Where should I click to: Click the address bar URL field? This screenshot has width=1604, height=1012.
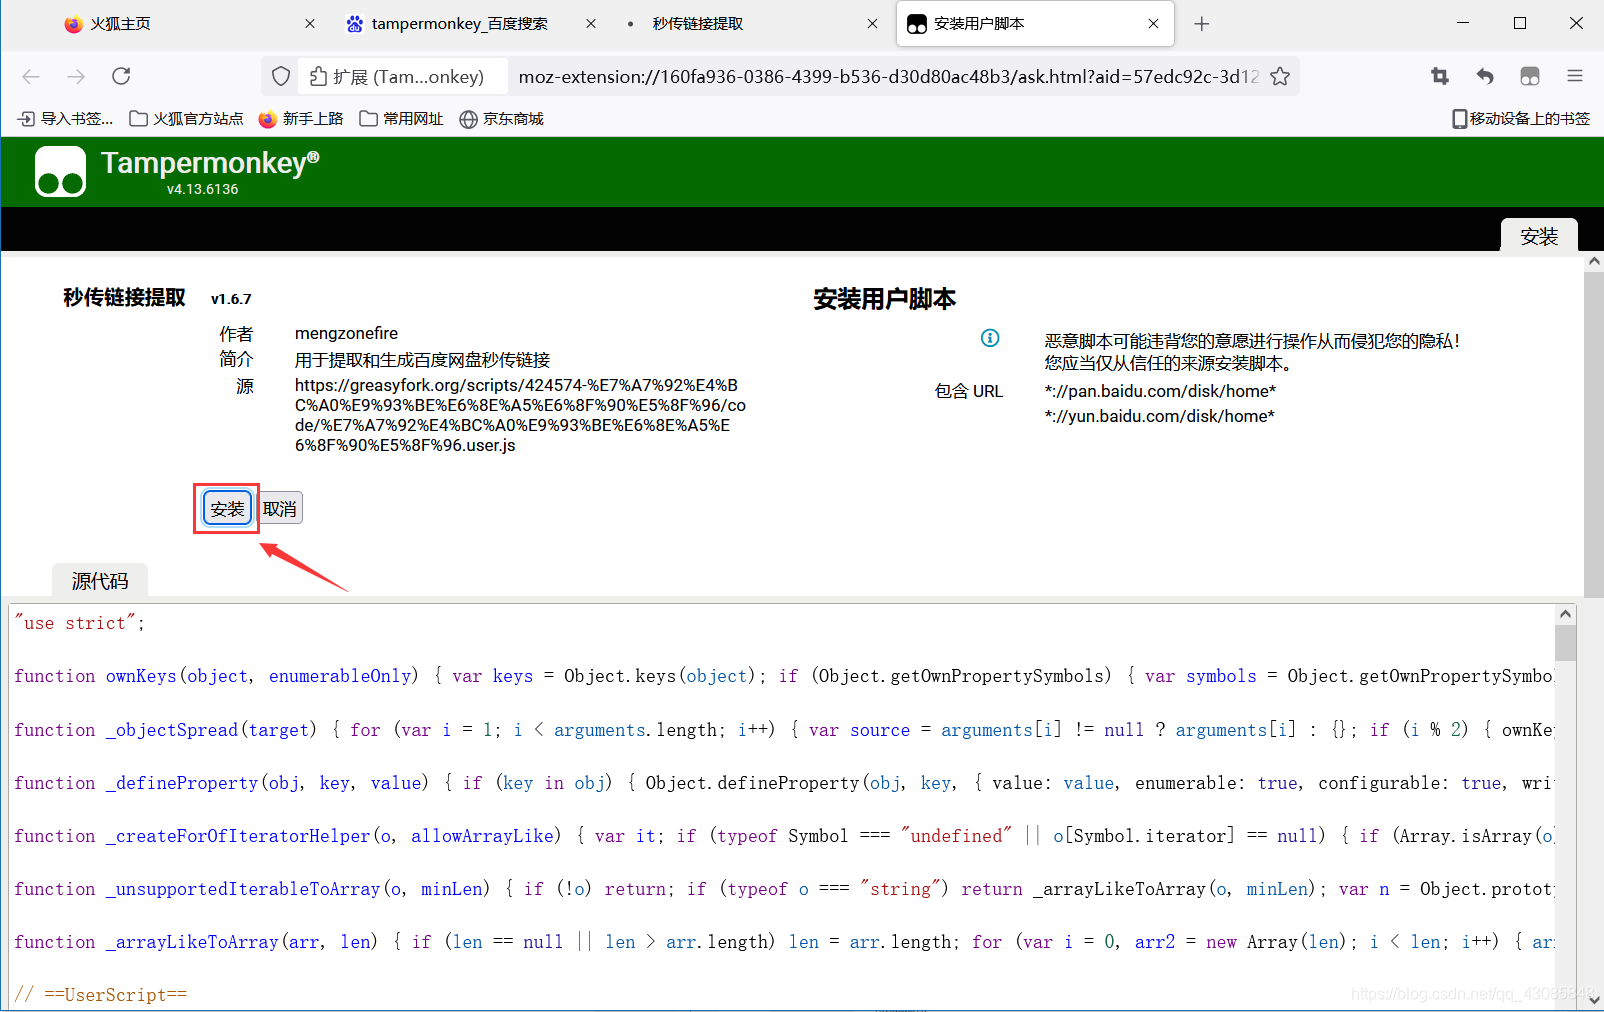click(888, 76)
